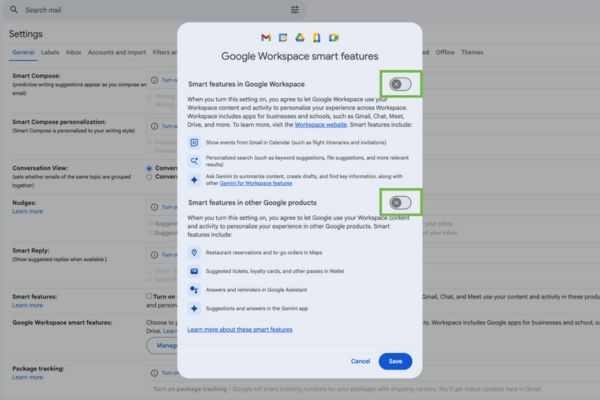Open the Accounts and Import tab

pyautogui.click(x=116, y=52)
